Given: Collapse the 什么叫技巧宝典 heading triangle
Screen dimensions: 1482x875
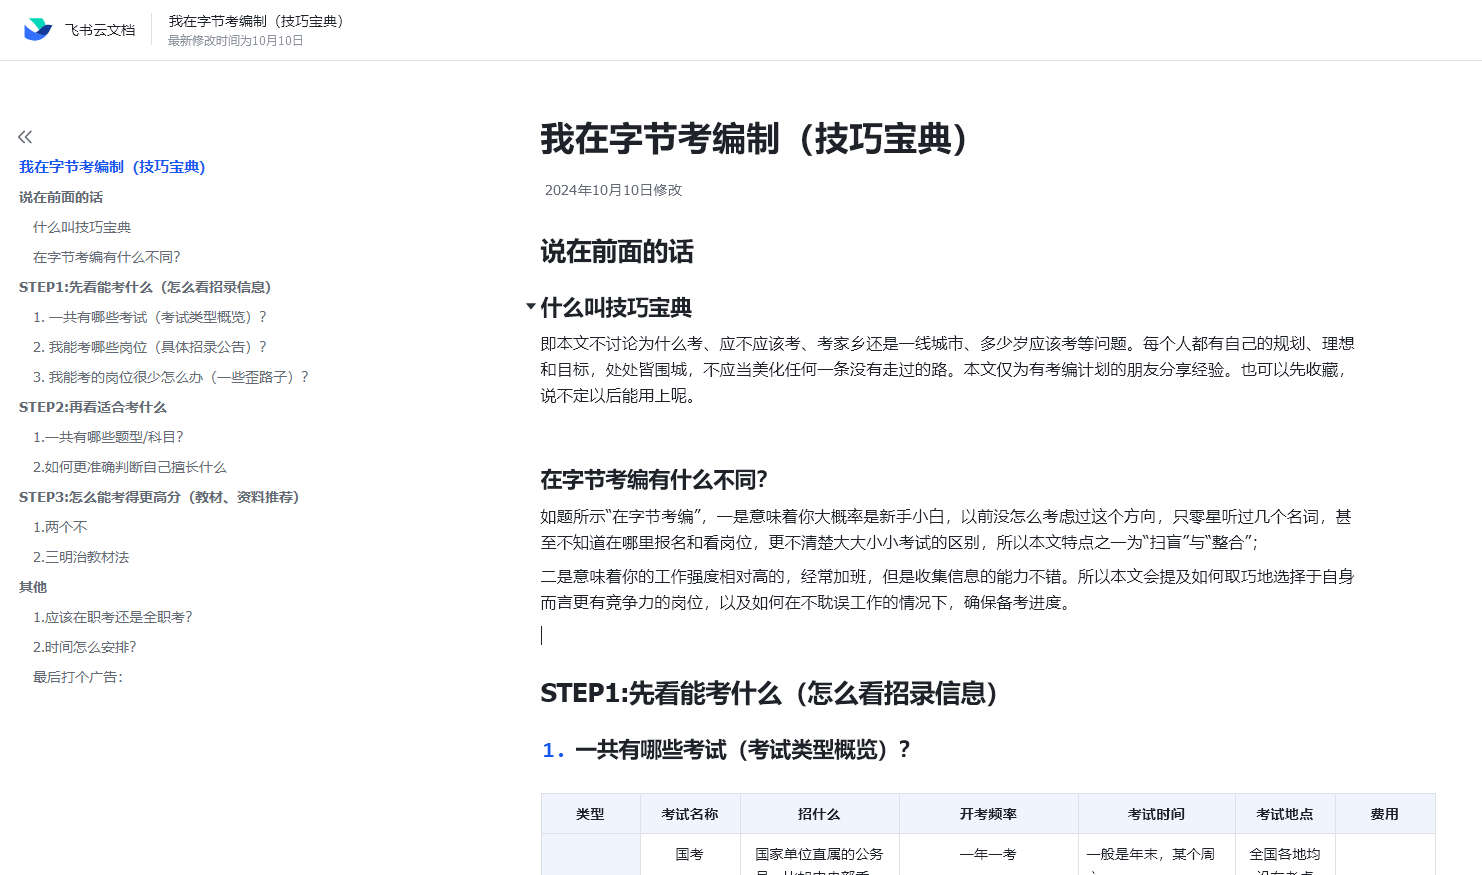Looking at the screenshot, I should point(530,306).
